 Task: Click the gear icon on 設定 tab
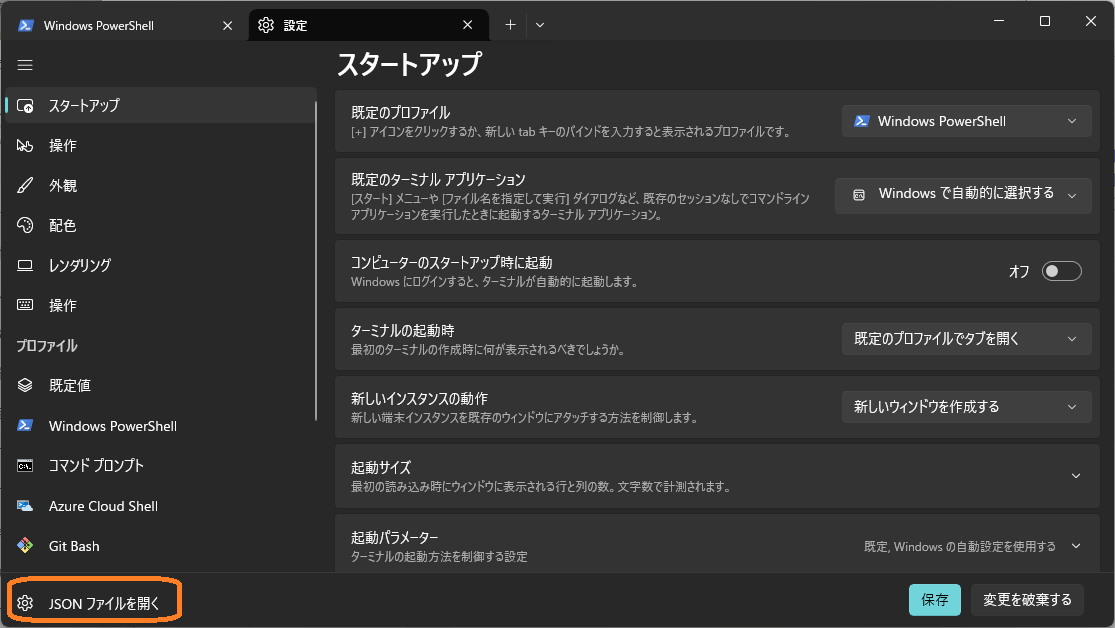pos(266,25)
